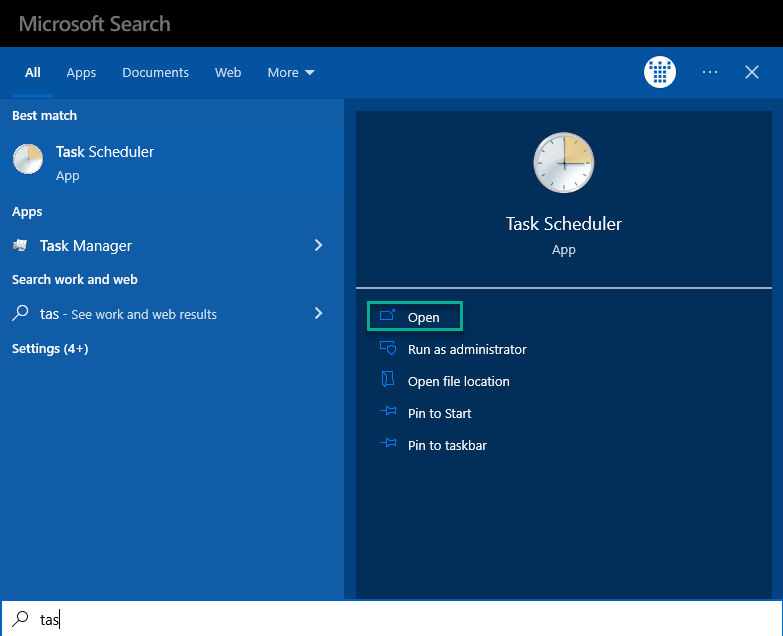Choose Run as administrator

point(467,349)
